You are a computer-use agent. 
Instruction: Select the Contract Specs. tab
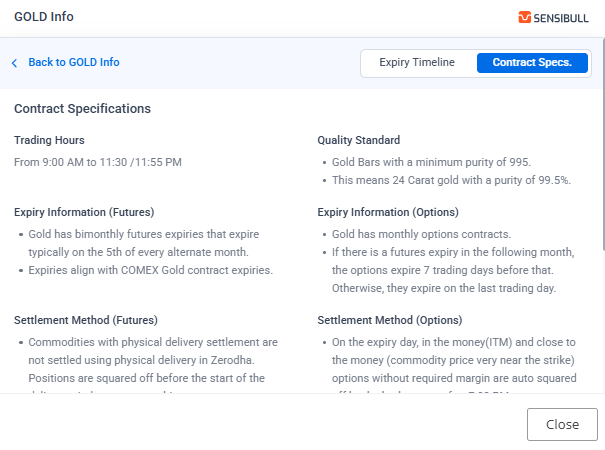[532, 63]
